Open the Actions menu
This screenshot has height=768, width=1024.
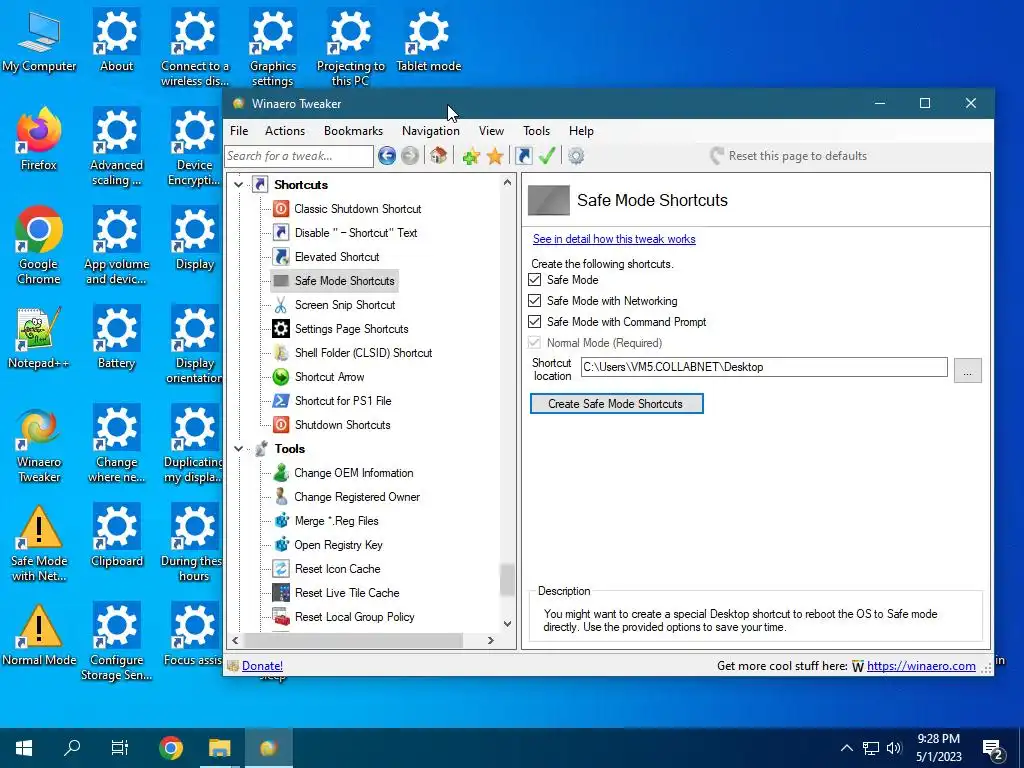pos(285,131)
